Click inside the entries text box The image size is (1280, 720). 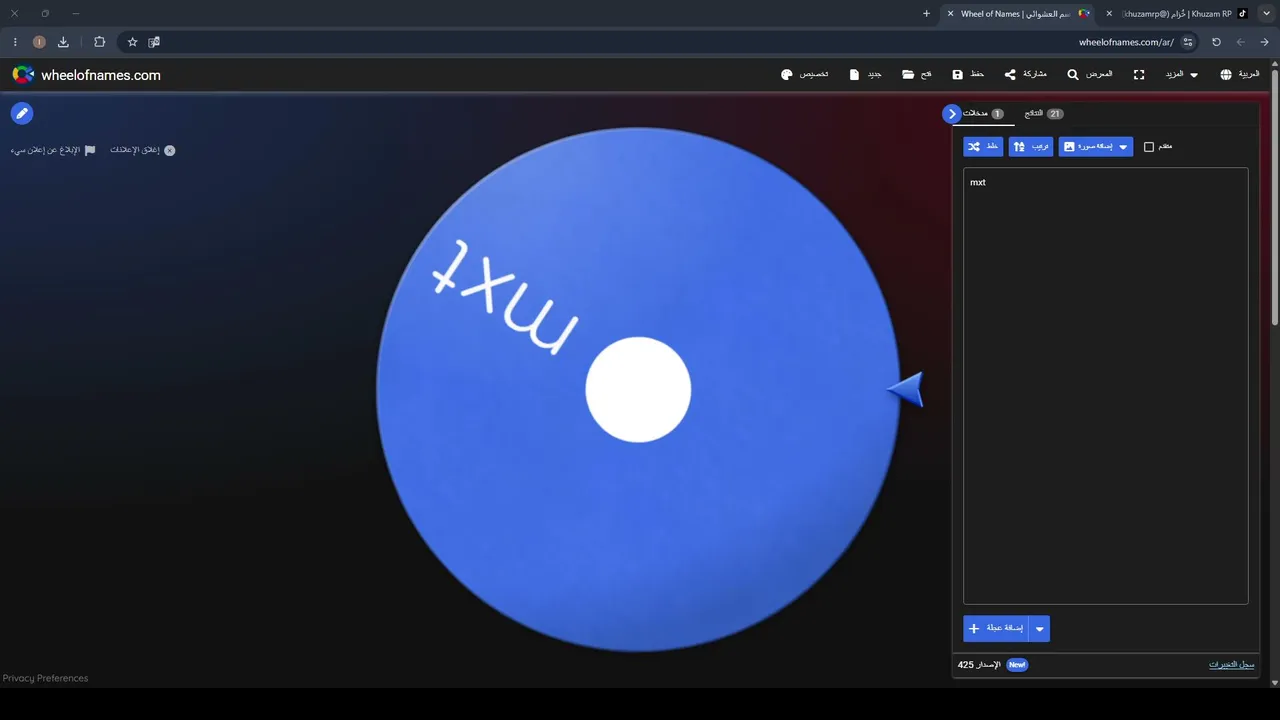point(1106,386)
